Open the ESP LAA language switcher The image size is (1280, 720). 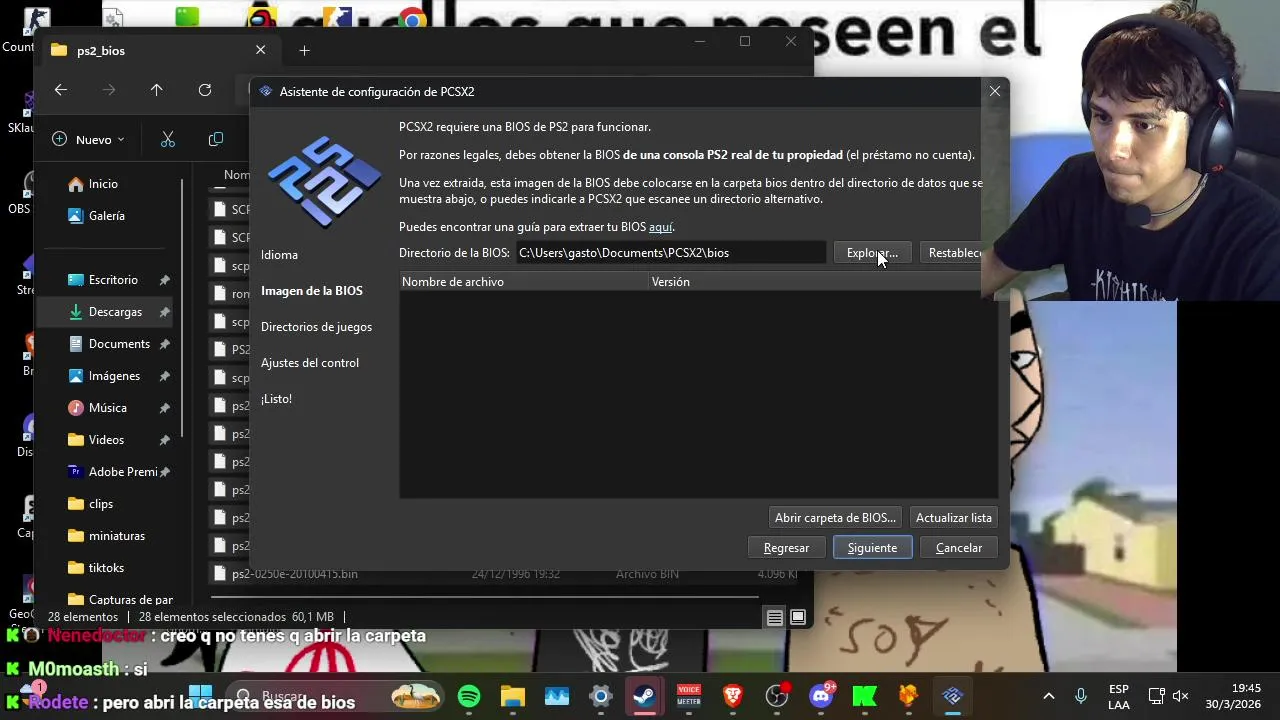coord(1119,696)
